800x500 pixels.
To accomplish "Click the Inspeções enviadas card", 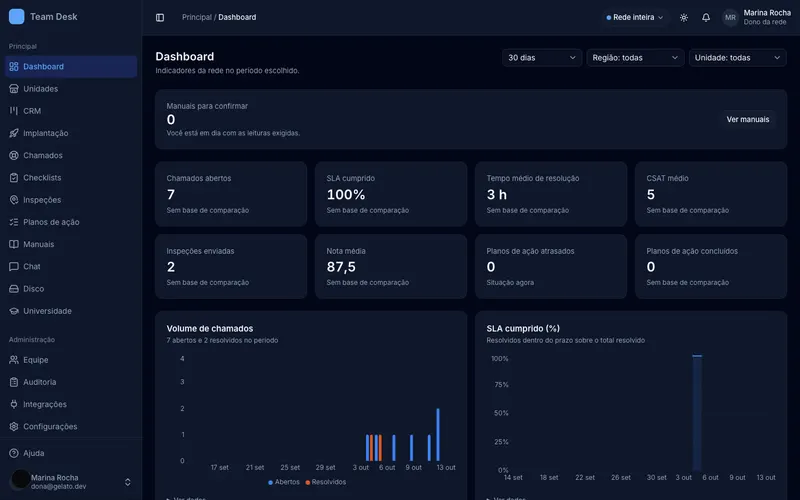I will click(x=231, y=266).
